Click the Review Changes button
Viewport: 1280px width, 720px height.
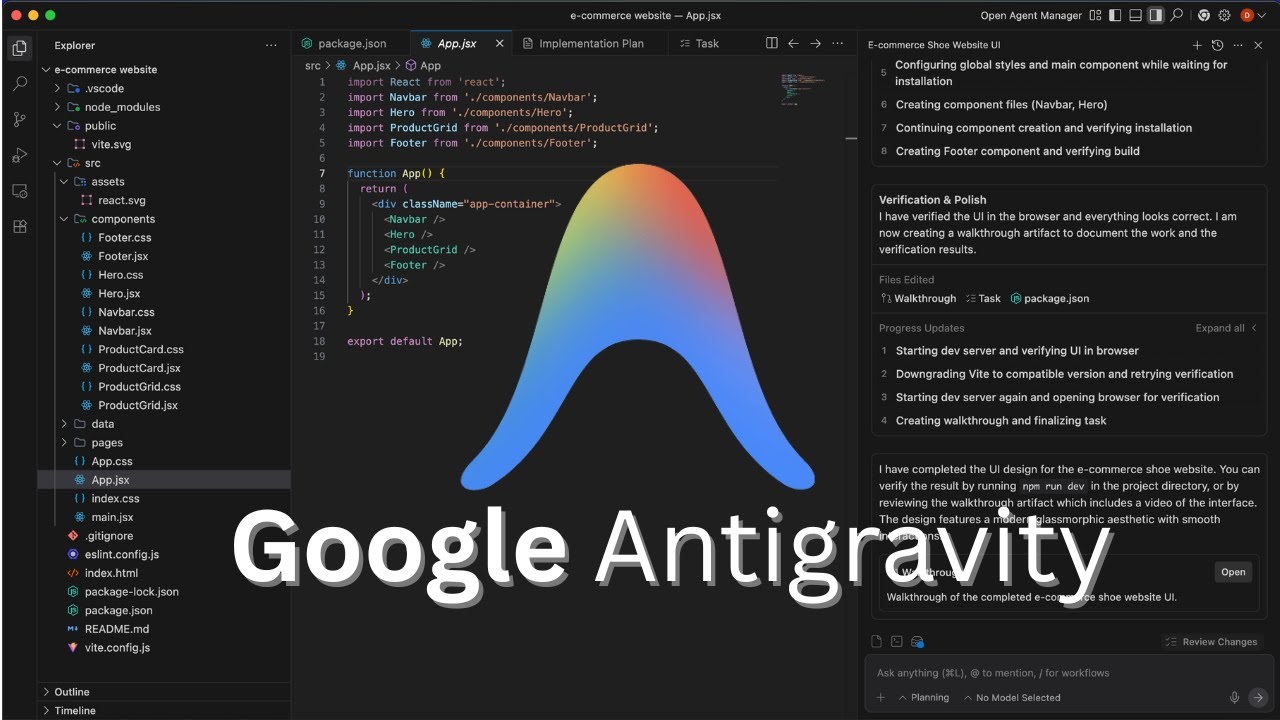click(x=1212, y=642)
